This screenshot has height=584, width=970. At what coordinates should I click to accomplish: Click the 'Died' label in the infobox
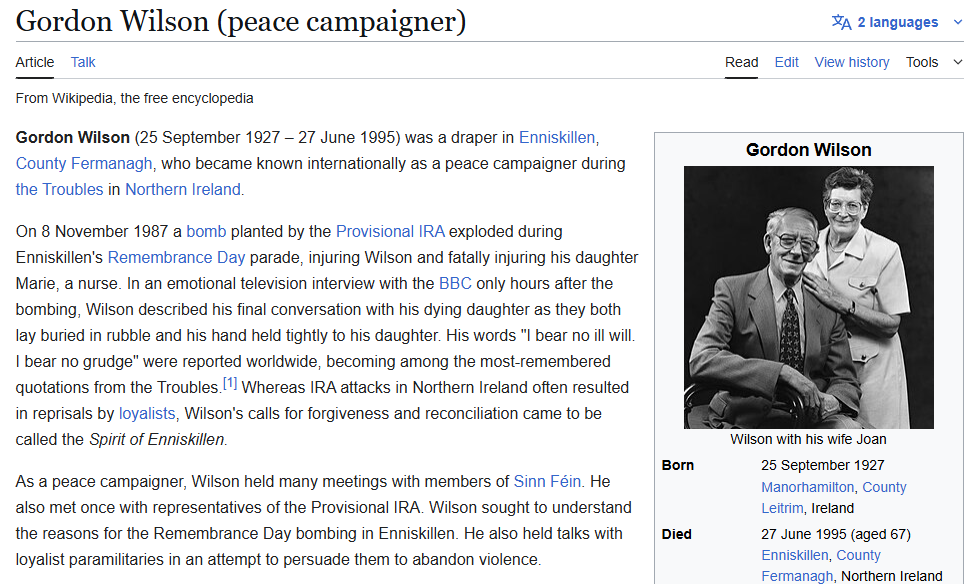point(676,534)
